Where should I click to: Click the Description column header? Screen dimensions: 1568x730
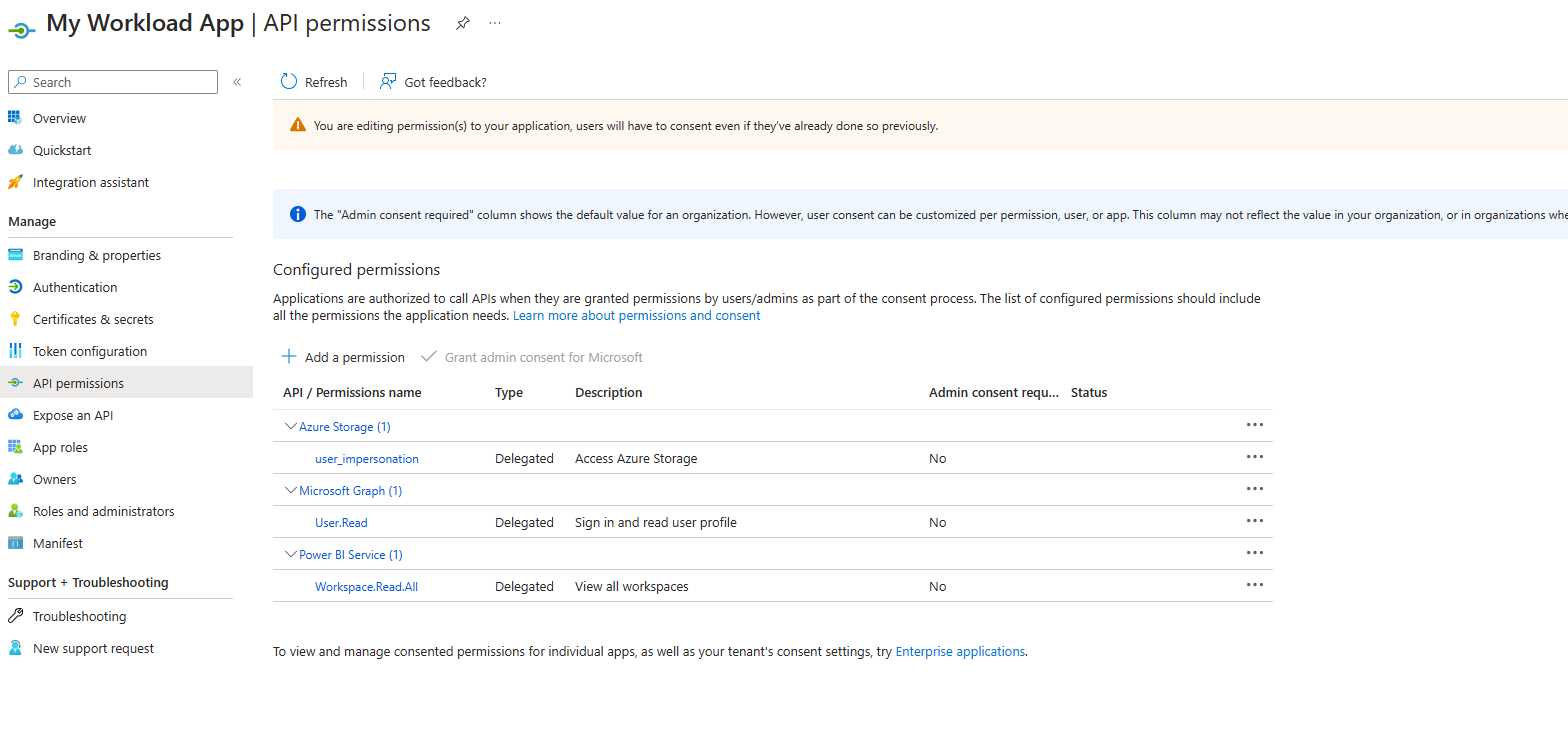coord(608,392)
